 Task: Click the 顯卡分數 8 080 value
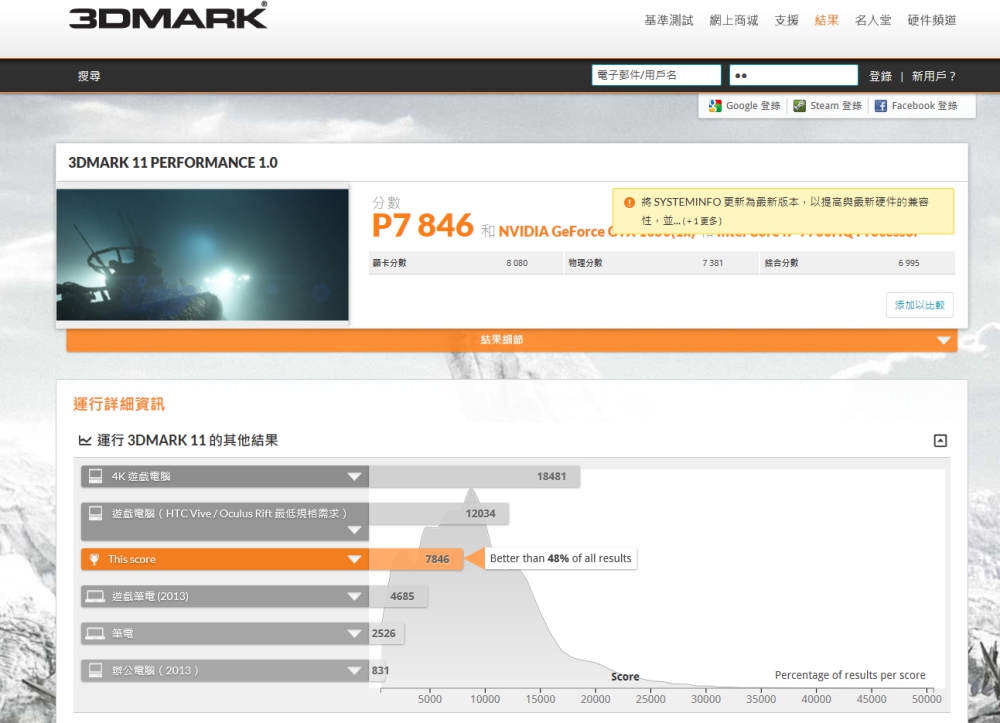517,263
